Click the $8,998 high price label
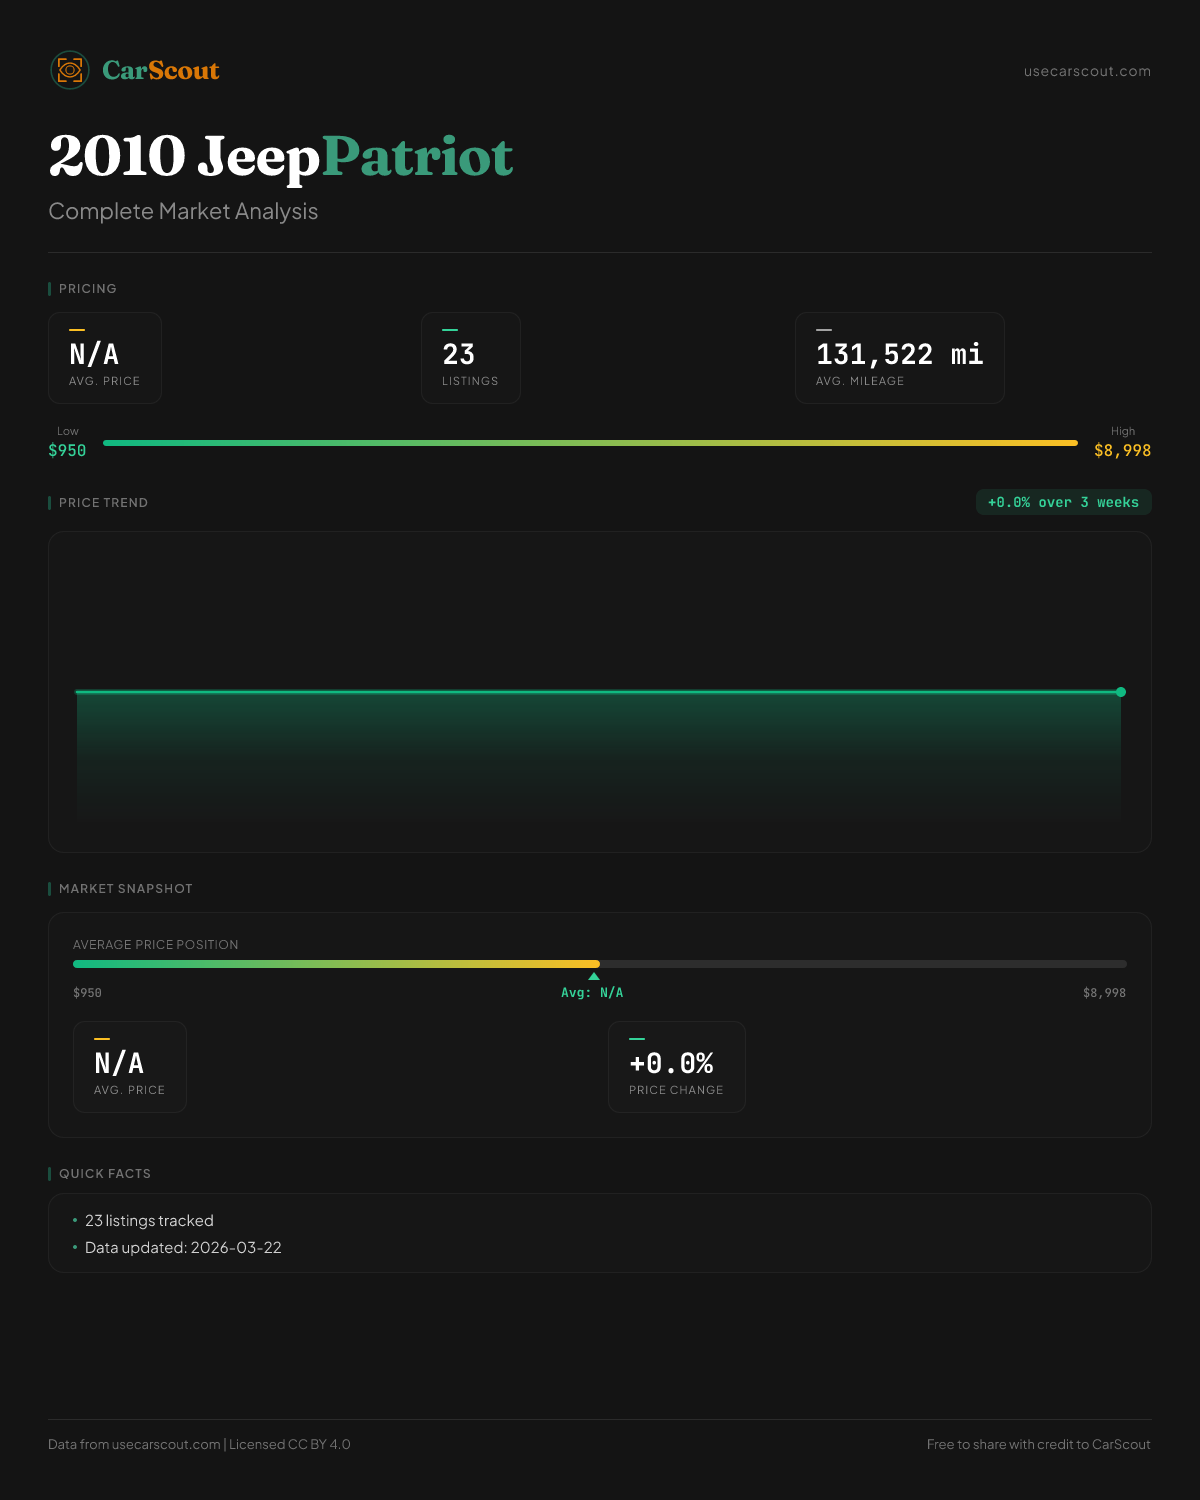The image size is (1200, 1500). click(x=1122, y=450)
